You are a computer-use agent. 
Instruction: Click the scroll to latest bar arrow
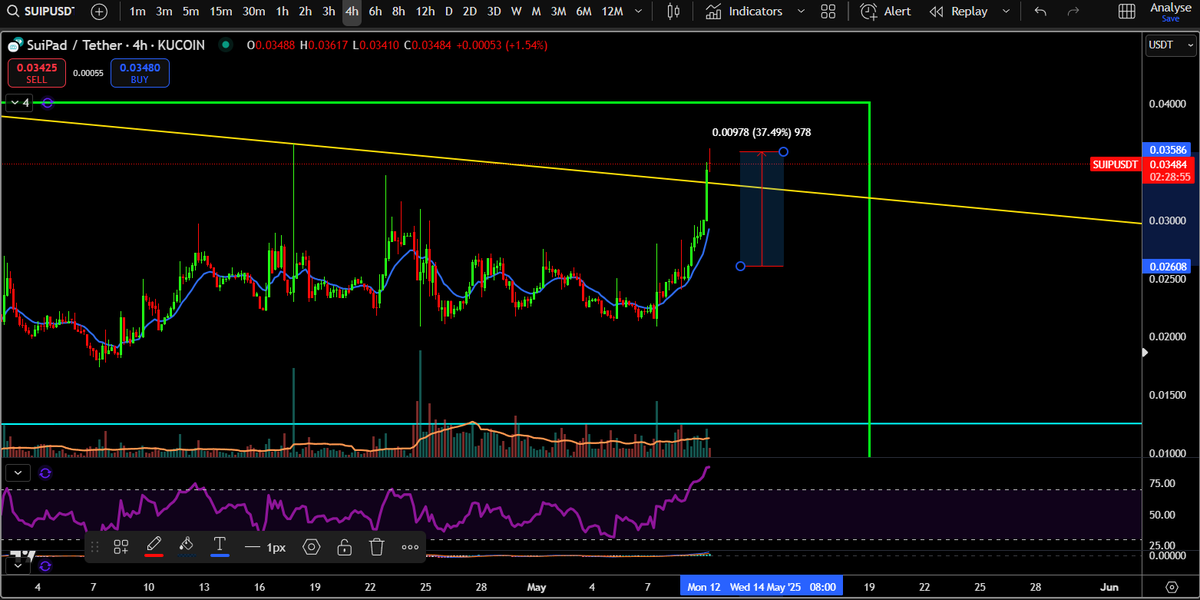1146,351
